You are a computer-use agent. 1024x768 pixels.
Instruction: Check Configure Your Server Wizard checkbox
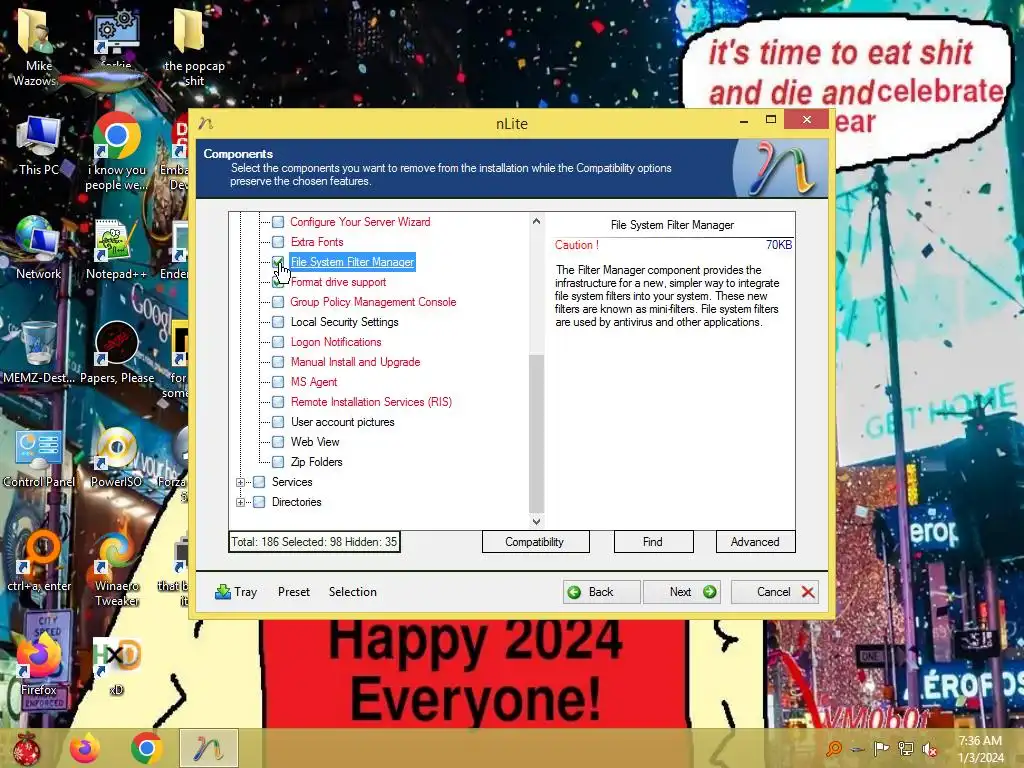[278, 222]
